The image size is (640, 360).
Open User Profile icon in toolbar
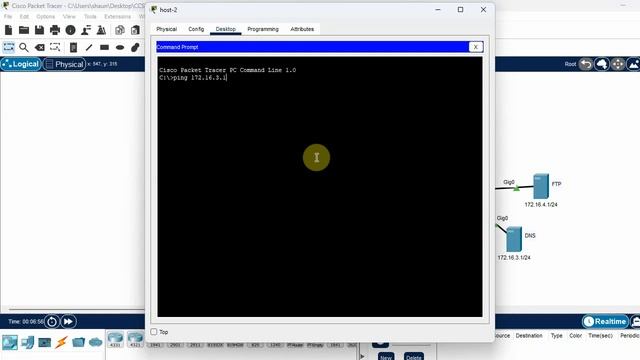click(x=86, y=30)
